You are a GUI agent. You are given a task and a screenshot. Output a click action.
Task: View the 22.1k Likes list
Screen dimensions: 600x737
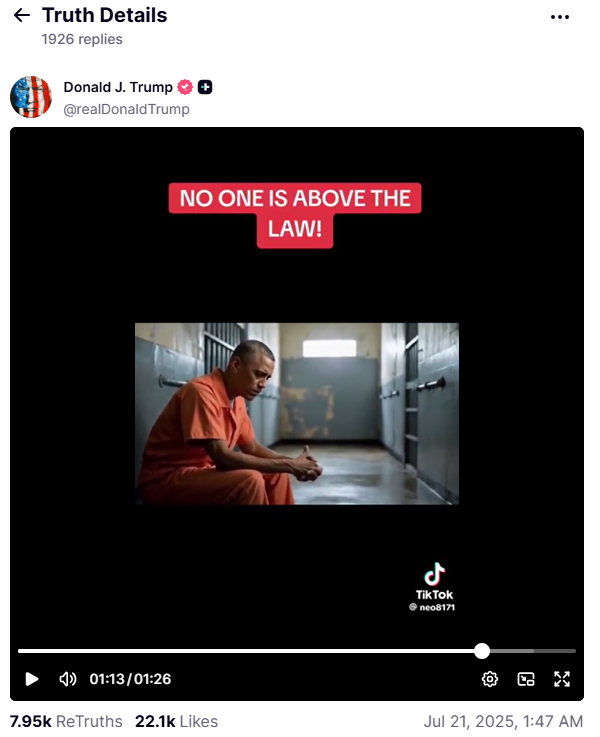coord(176,721)
